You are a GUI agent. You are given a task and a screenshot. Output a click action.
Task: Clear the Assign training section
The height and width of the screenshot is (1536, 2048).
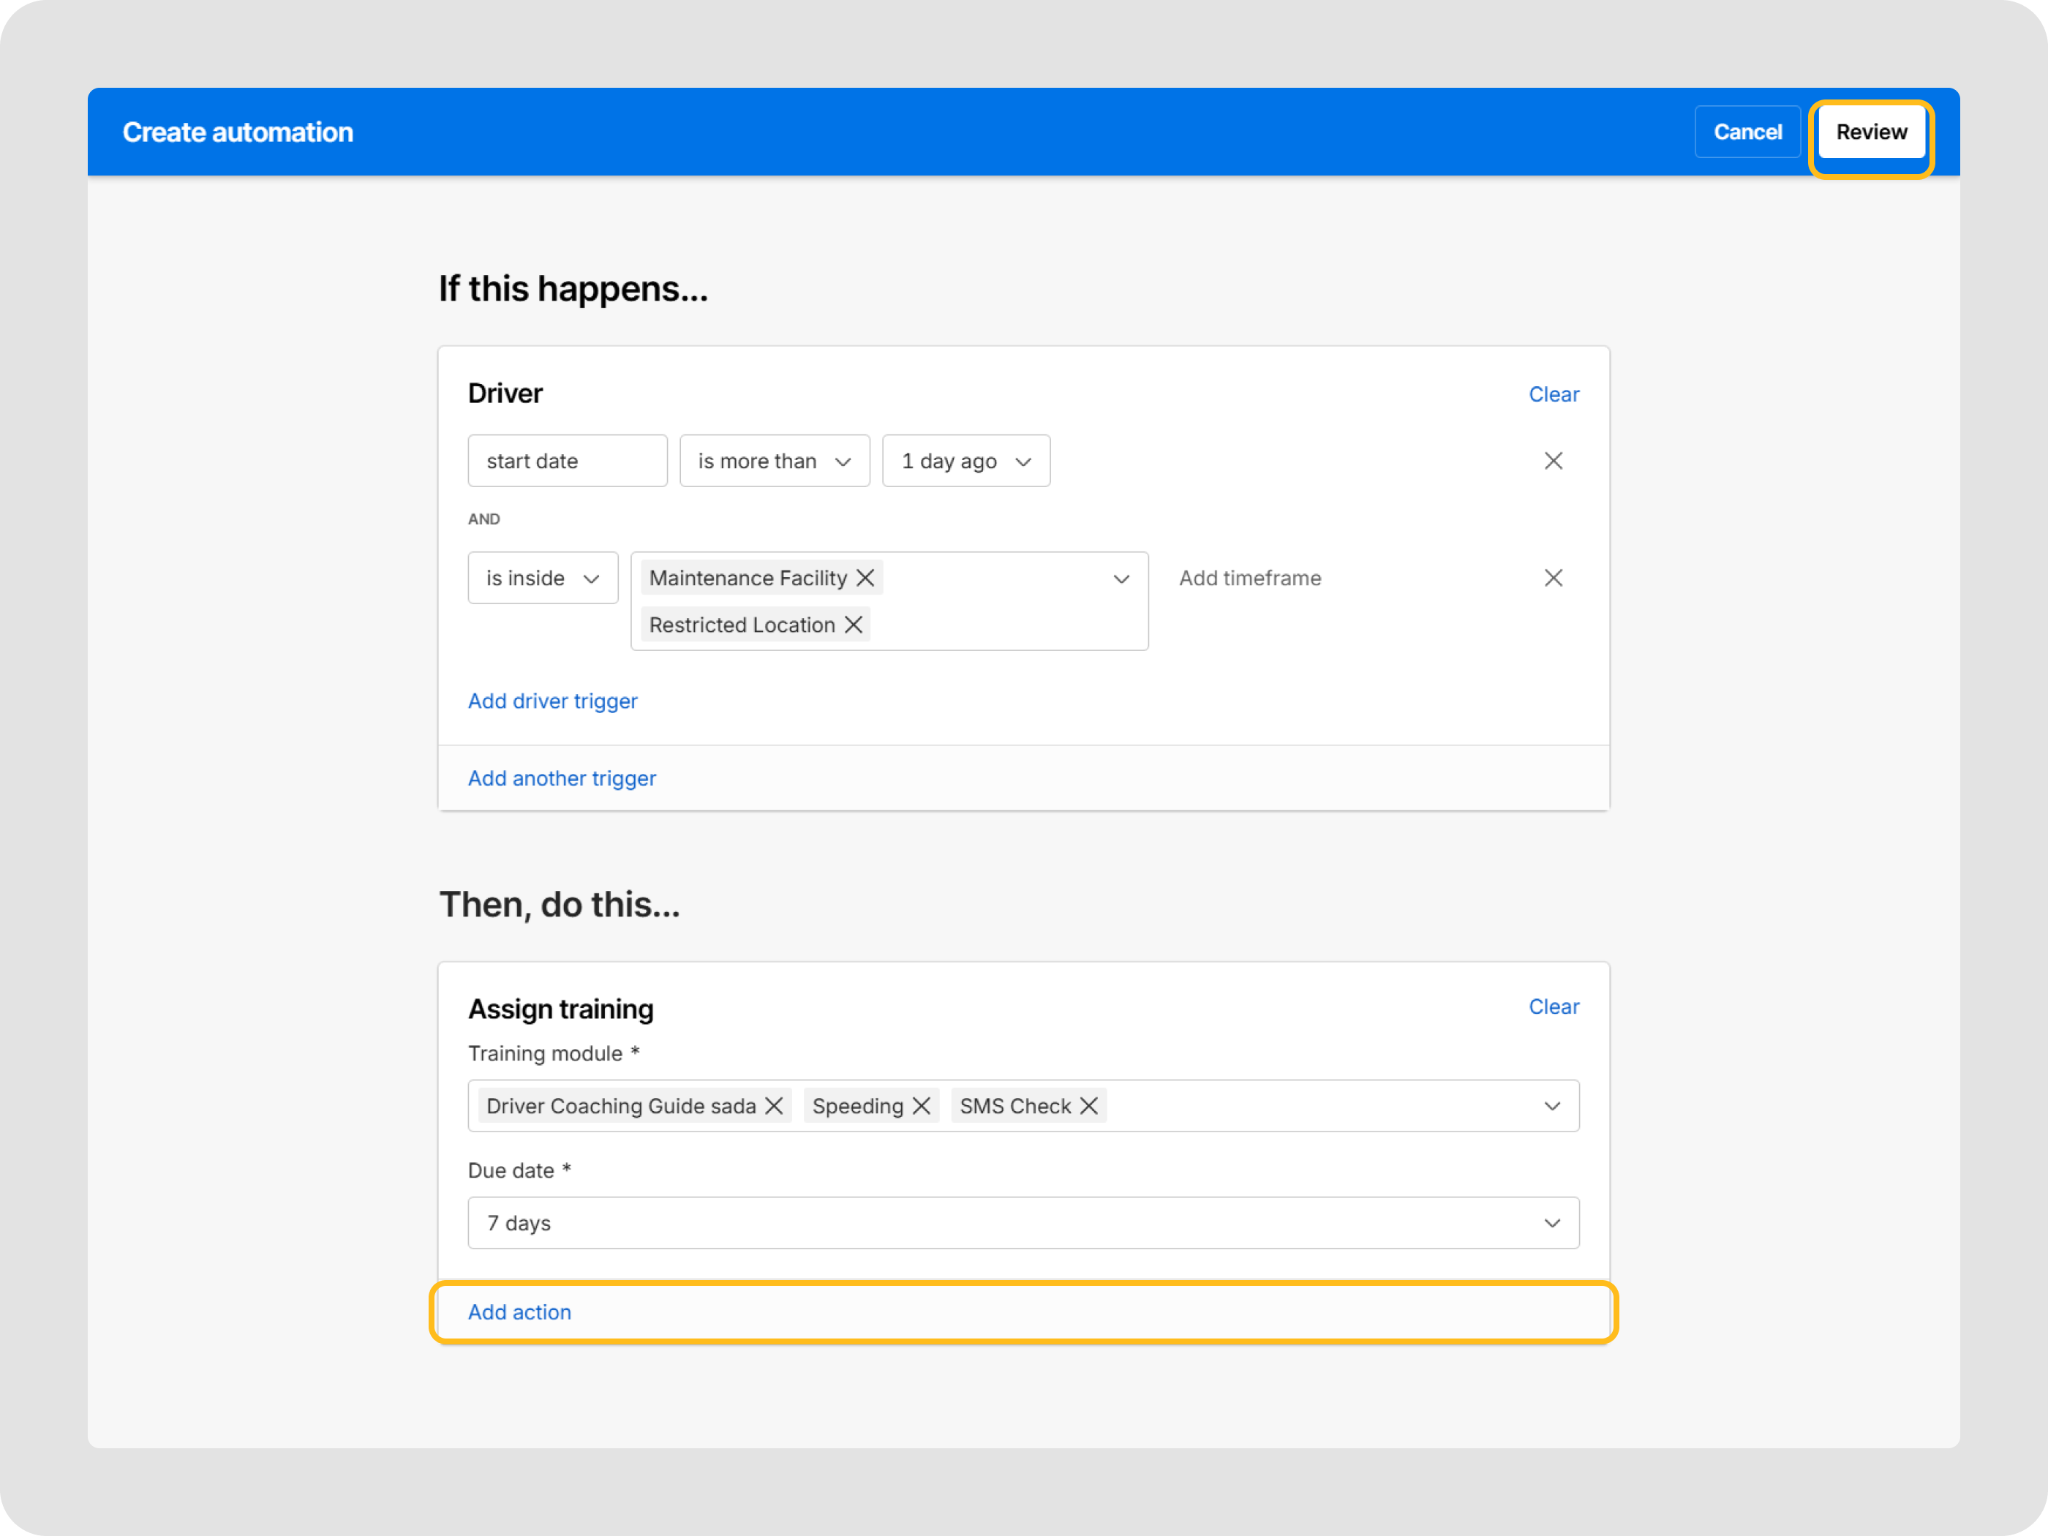coord(1553,1007)
